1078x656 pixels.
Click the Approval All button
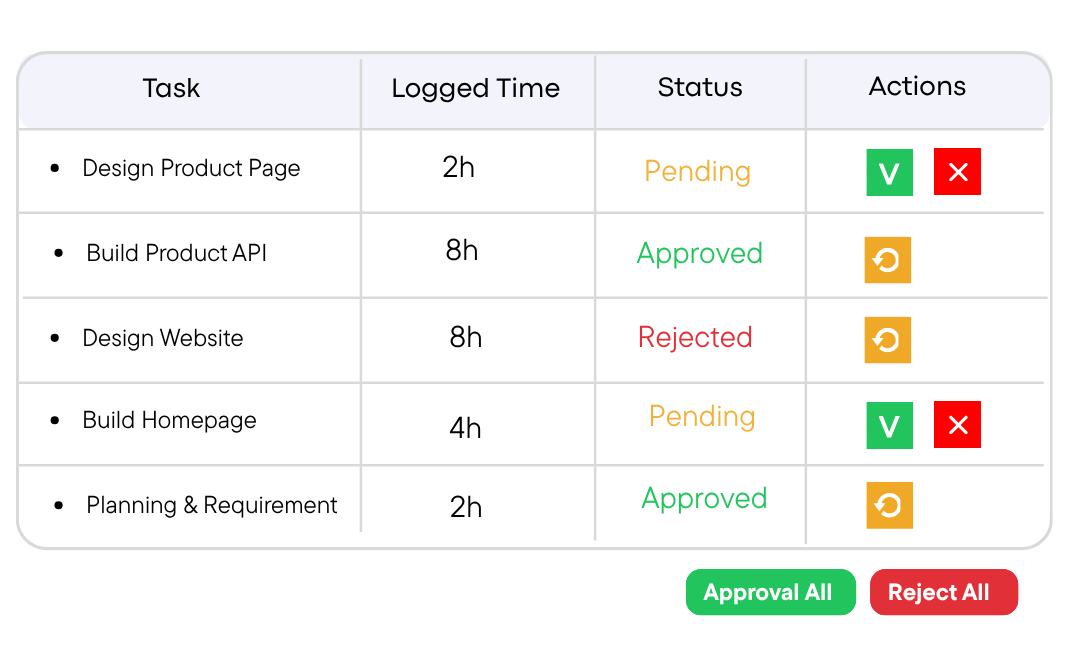(771, 592)
